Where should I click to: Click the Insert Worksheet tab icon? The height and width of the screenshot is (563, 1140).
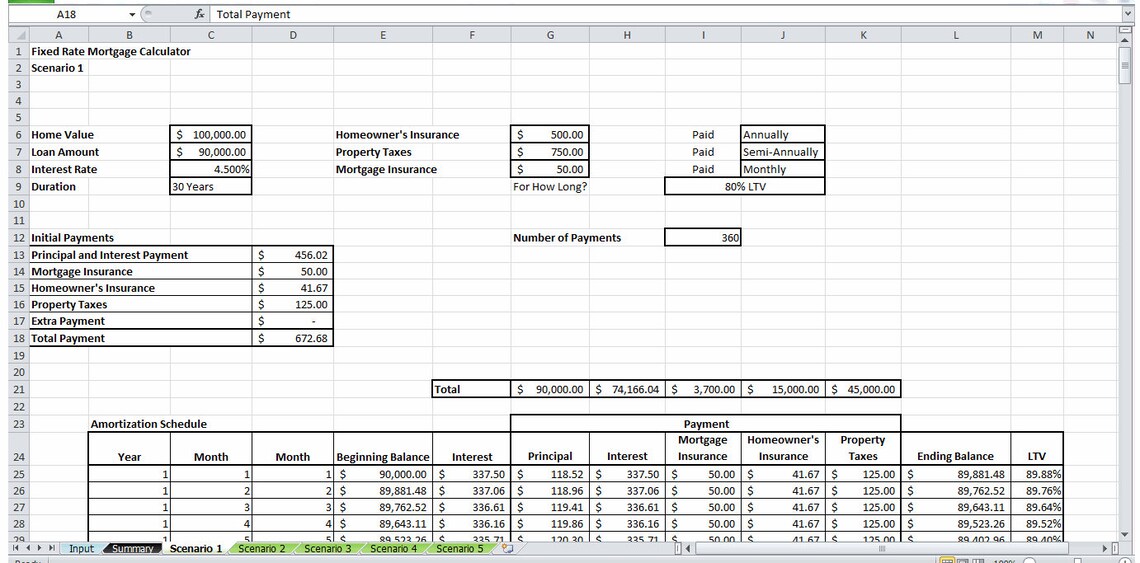507,548
